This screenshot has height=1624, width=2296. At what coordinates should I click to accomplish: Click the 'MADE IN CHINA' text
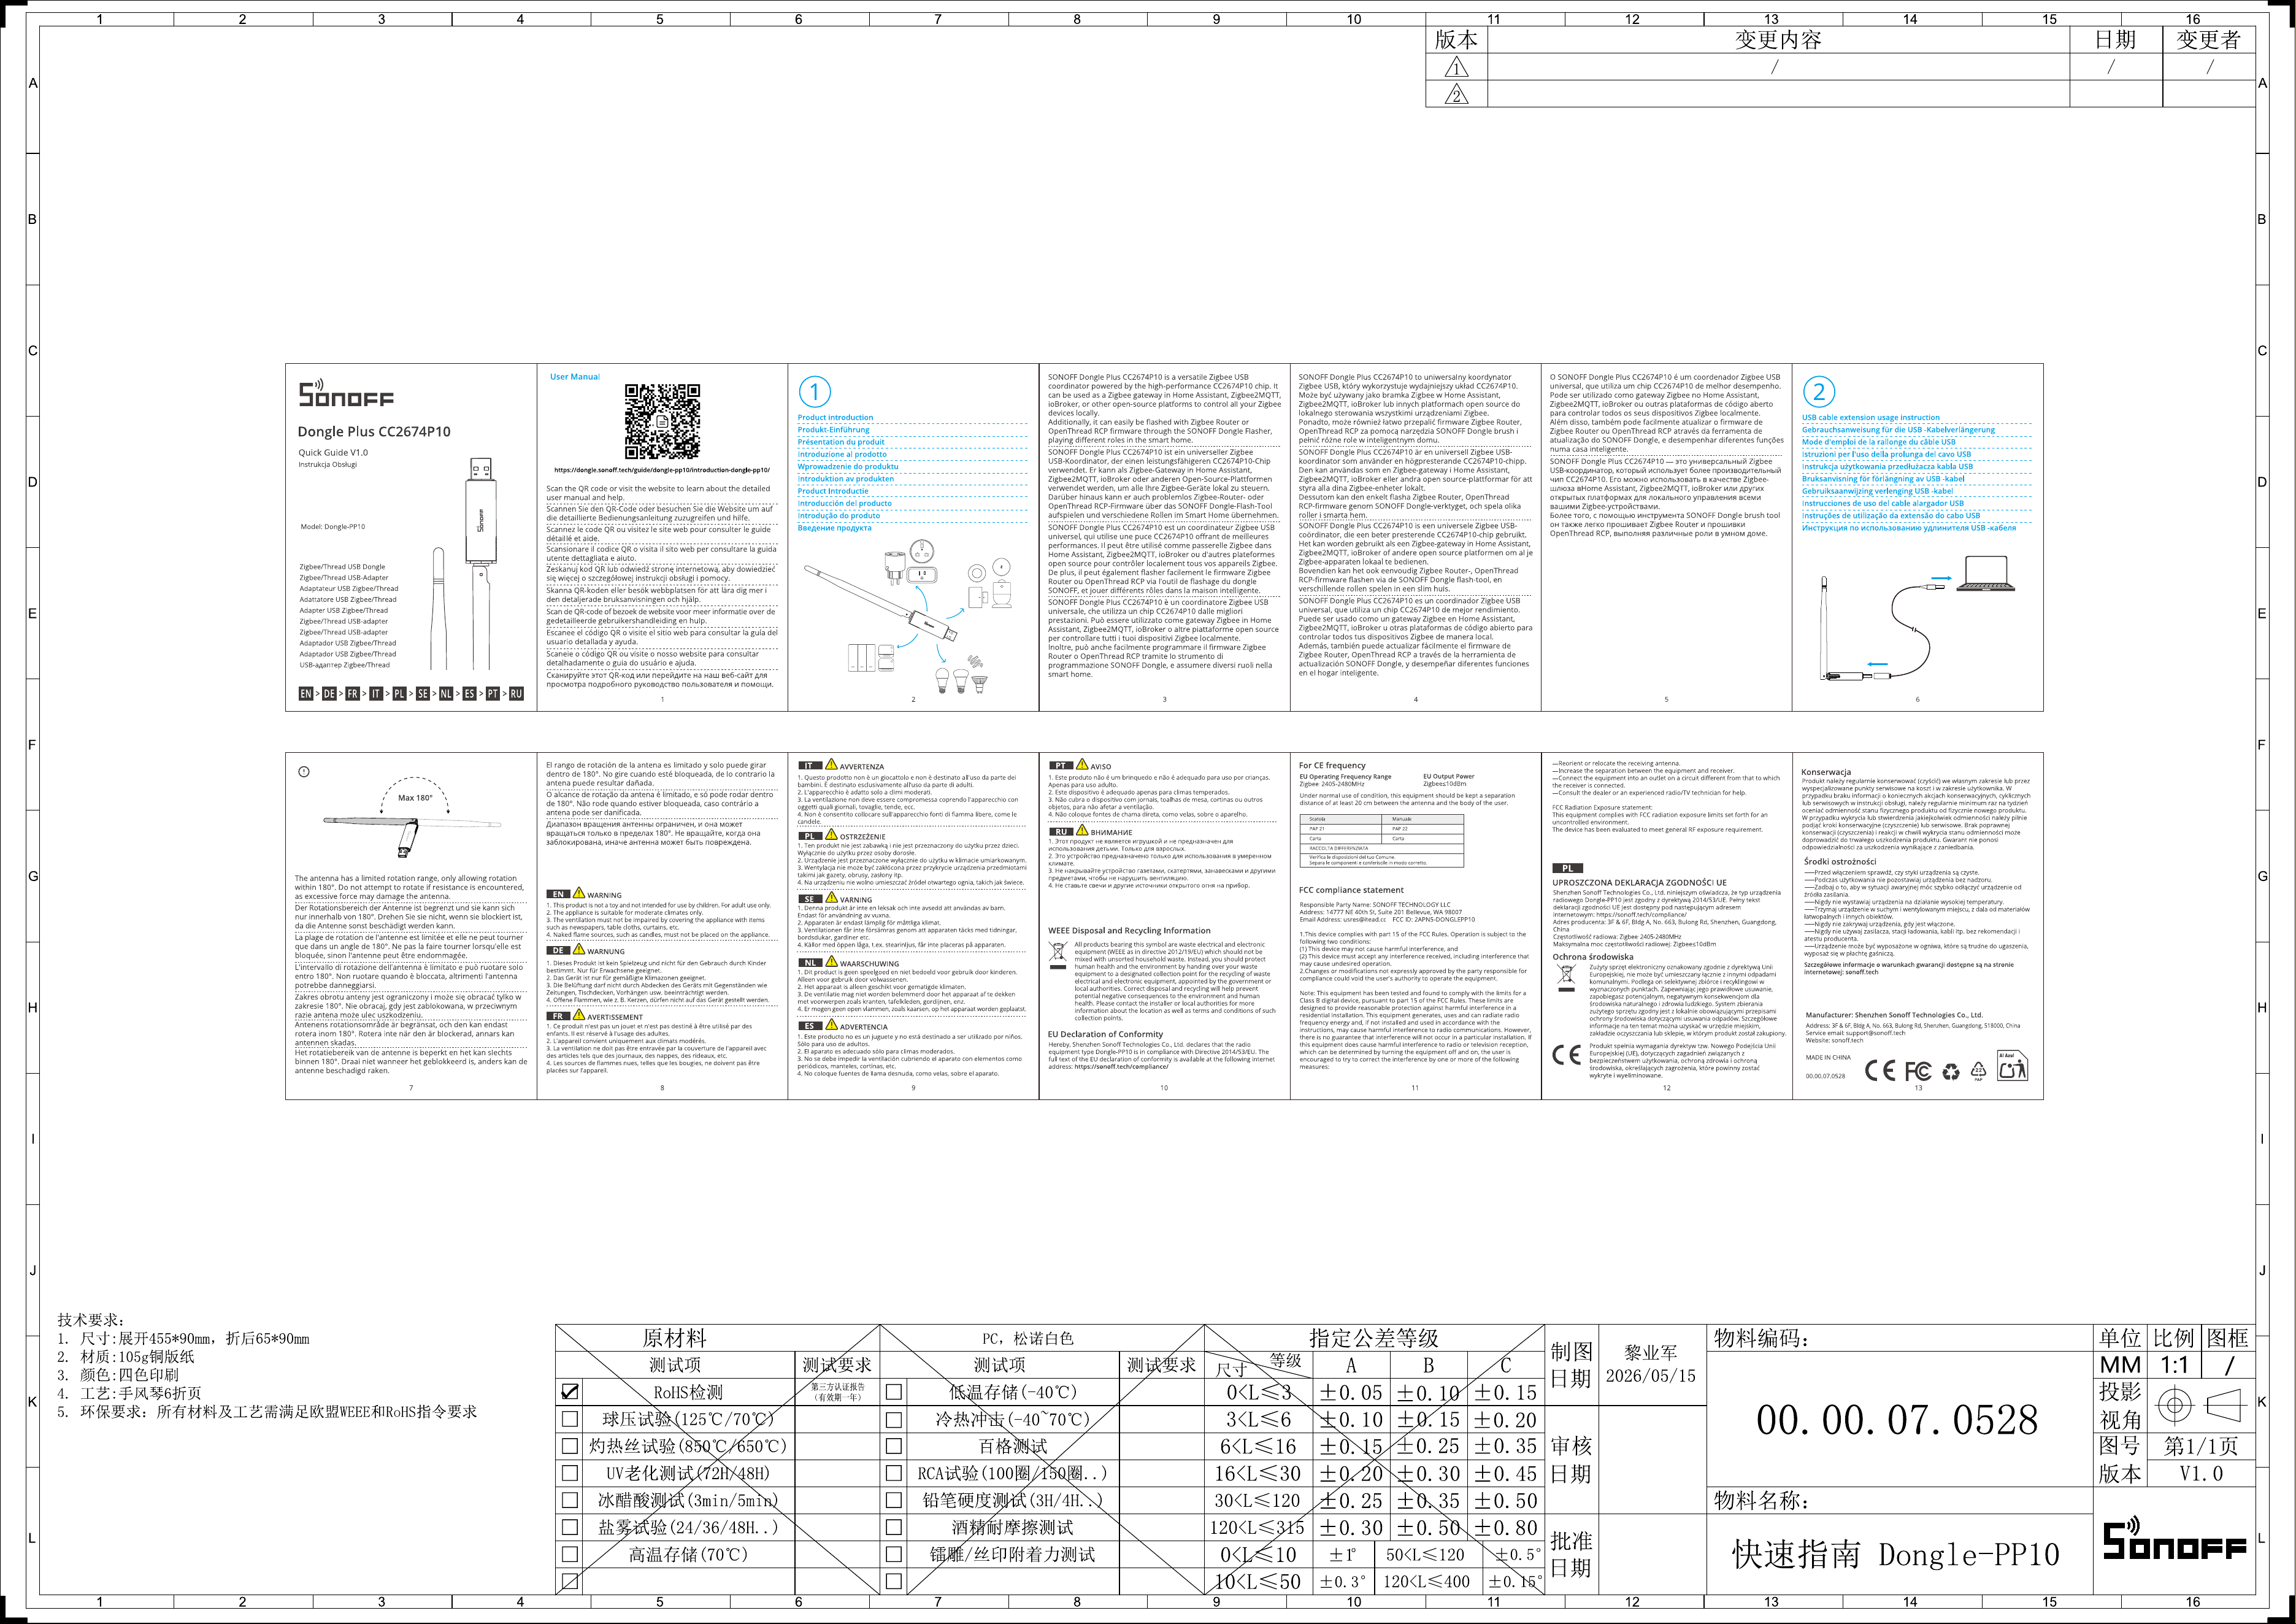point(1828,1057)
